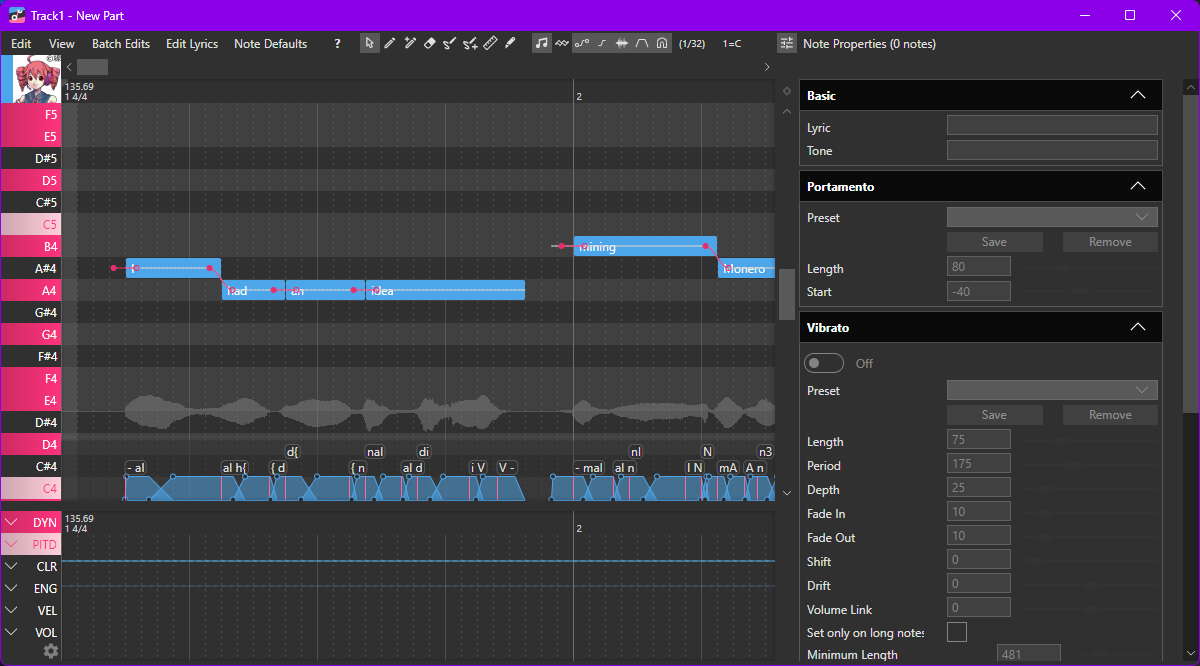Select the pitch drawing brush tool
The height and width of the screenshot is (666, 1200).
pyautogui.click(x=509, y=43)
